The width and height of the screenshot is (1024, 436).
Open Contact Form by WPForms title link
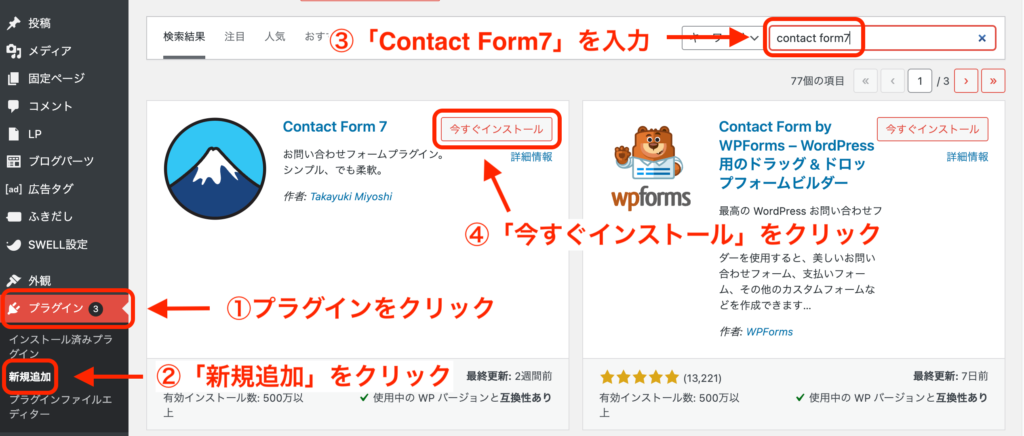797,153
